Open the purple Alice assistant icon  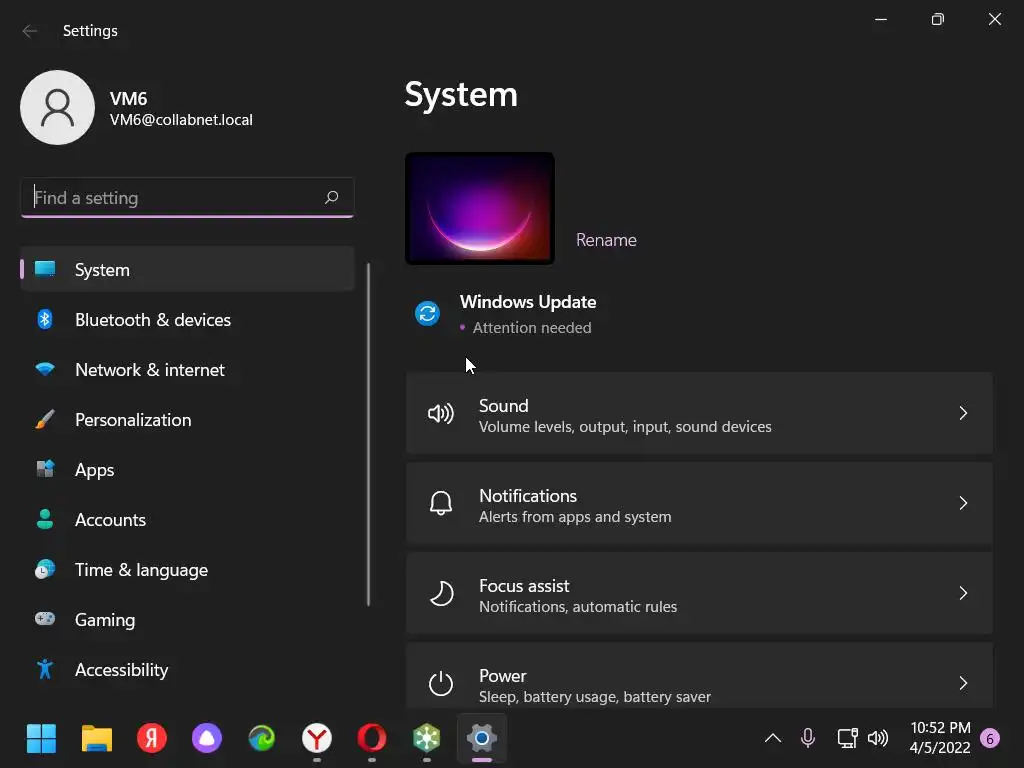(x=207, y=739)
